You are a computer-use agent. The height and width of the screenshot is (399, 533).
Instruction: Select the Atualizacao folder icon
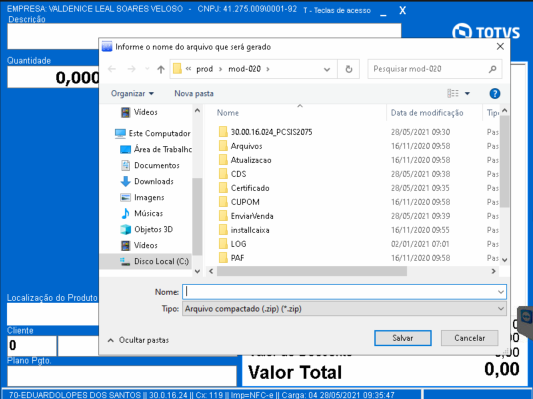(x=223, y=160)
